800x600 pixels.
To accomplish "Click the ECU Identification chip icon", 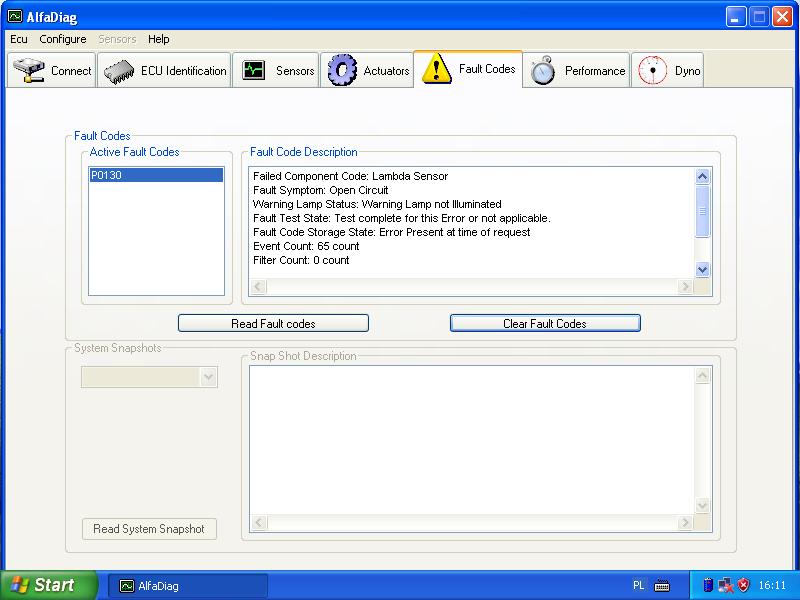I will (x=119, y=71).
